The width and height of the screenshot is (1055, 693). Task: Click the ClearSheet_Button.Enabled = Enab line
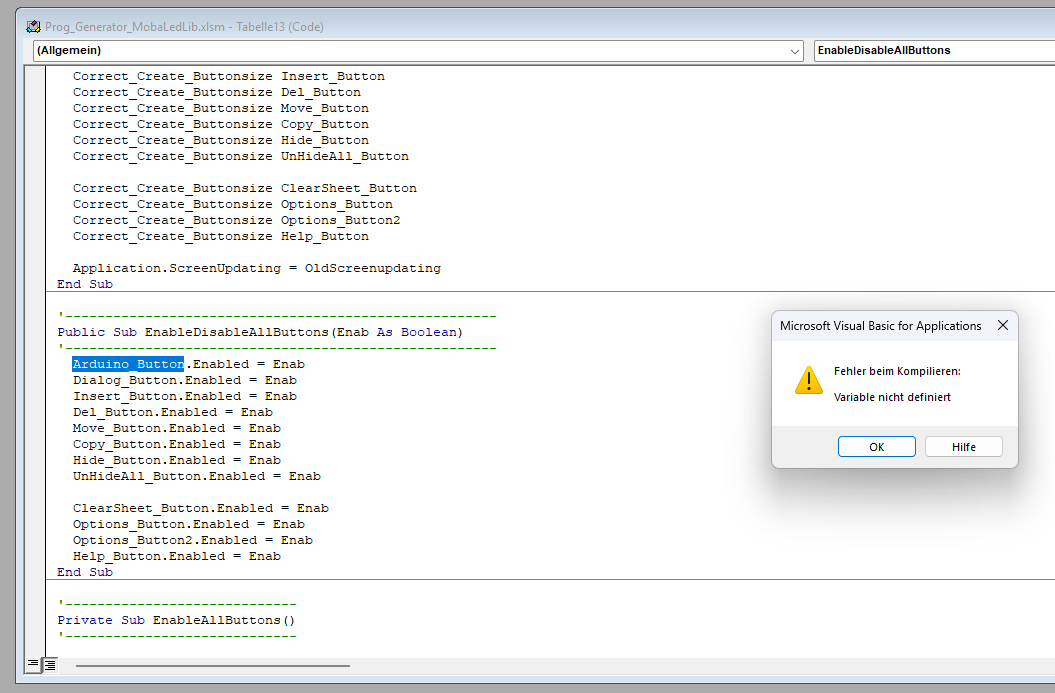[200, 508]
